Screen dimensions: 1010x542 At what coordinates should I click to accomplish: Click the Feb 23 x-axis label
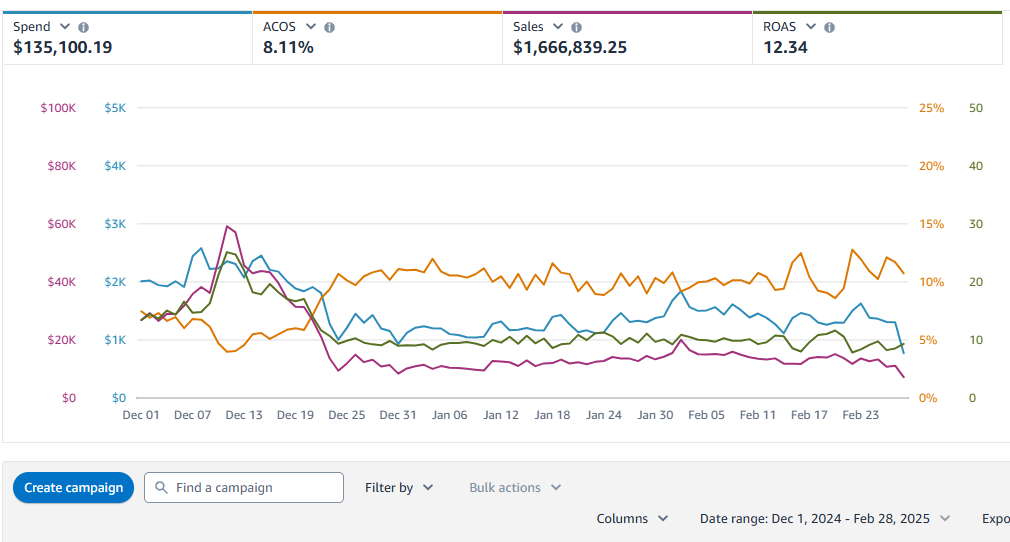pos(861,415)
